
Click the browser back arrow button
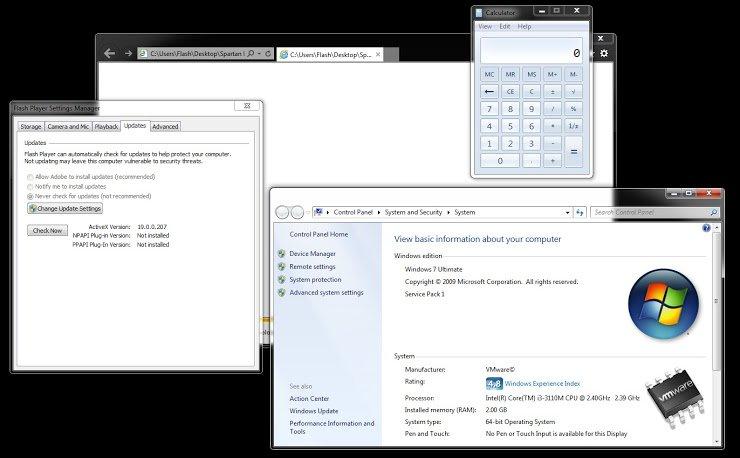tap(109, 53)
